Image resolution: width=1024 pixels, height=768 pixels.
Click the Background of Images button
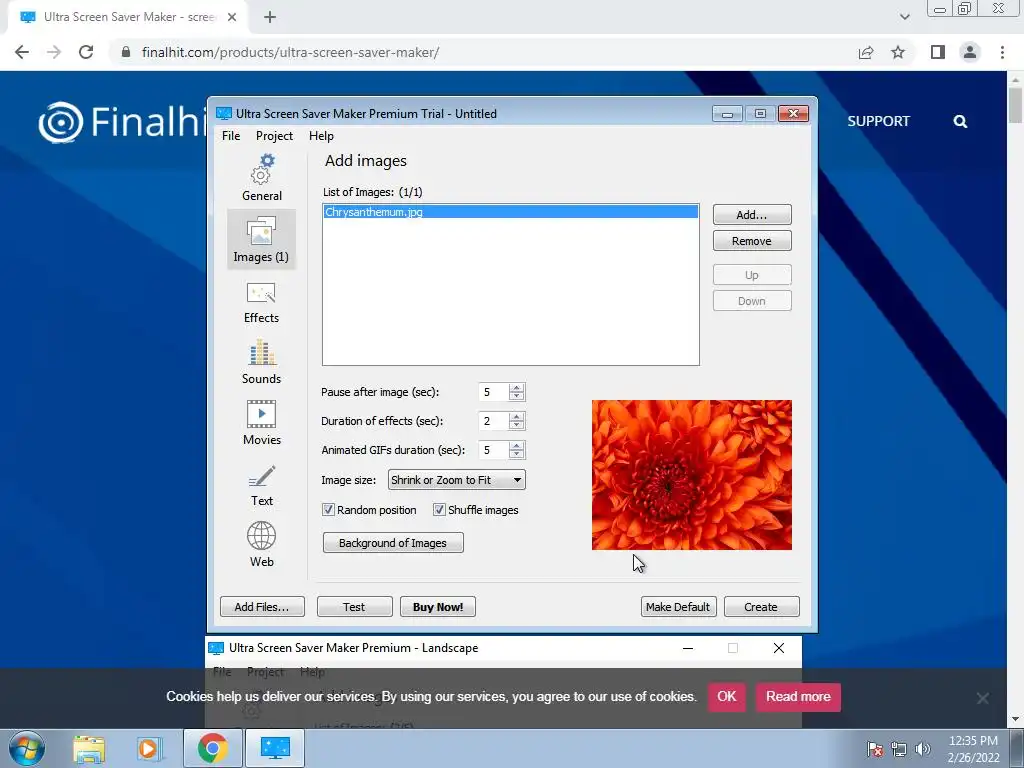click(393, 543)
